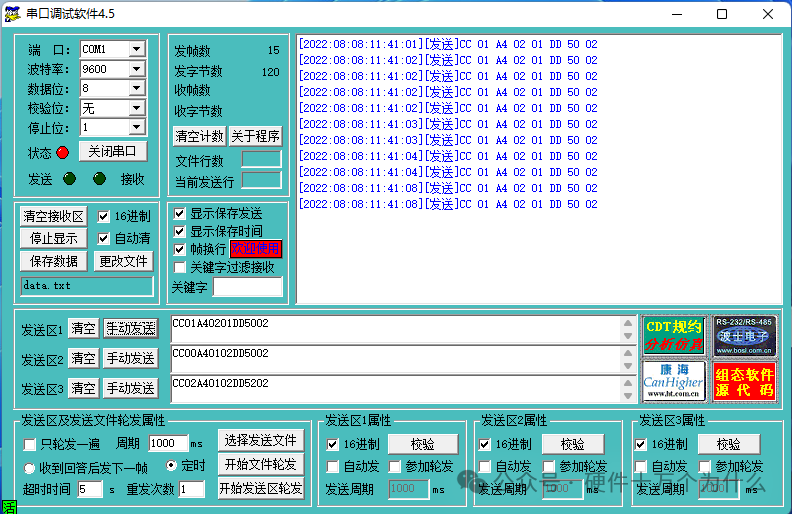Click the 停止显示 button
Viewport: 792px width, 514px height.
tap(54, 238)
